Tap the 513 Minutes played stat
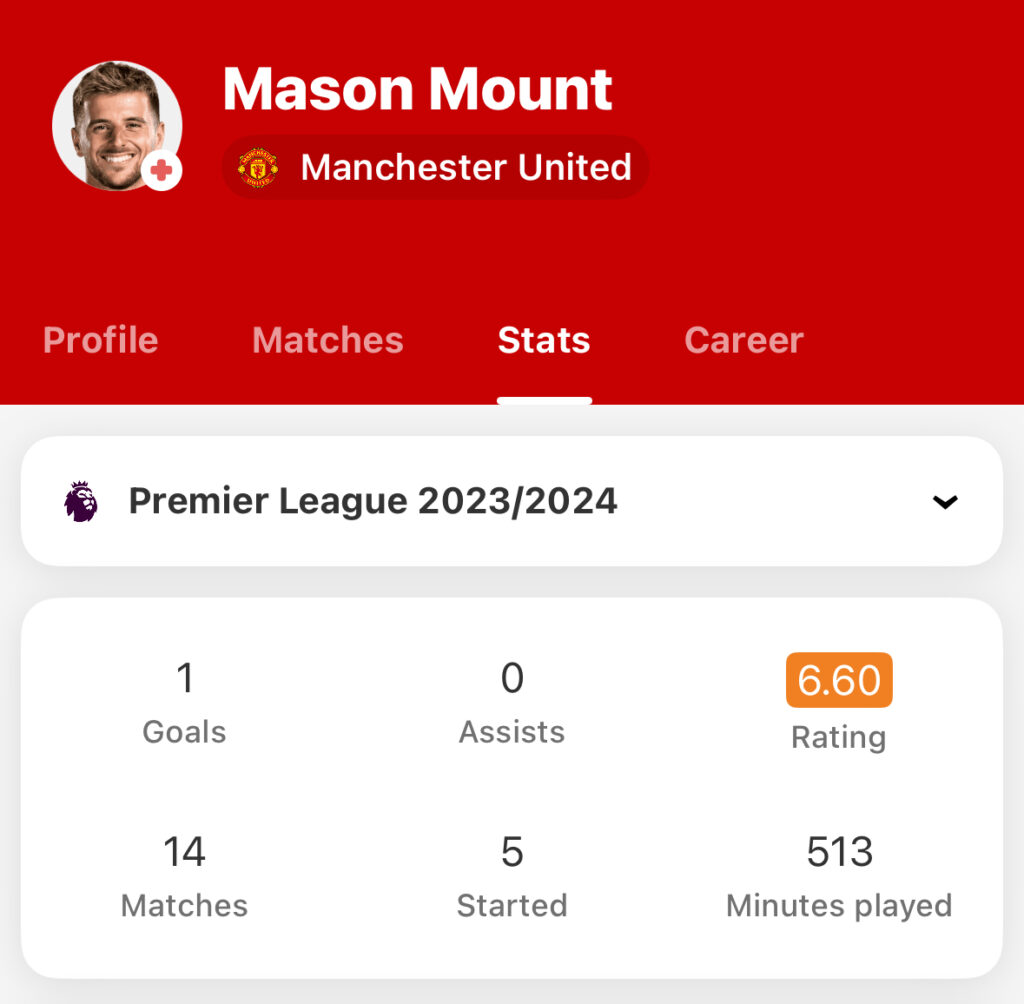The image size is (1024, 1004). (x=839, y=876)
